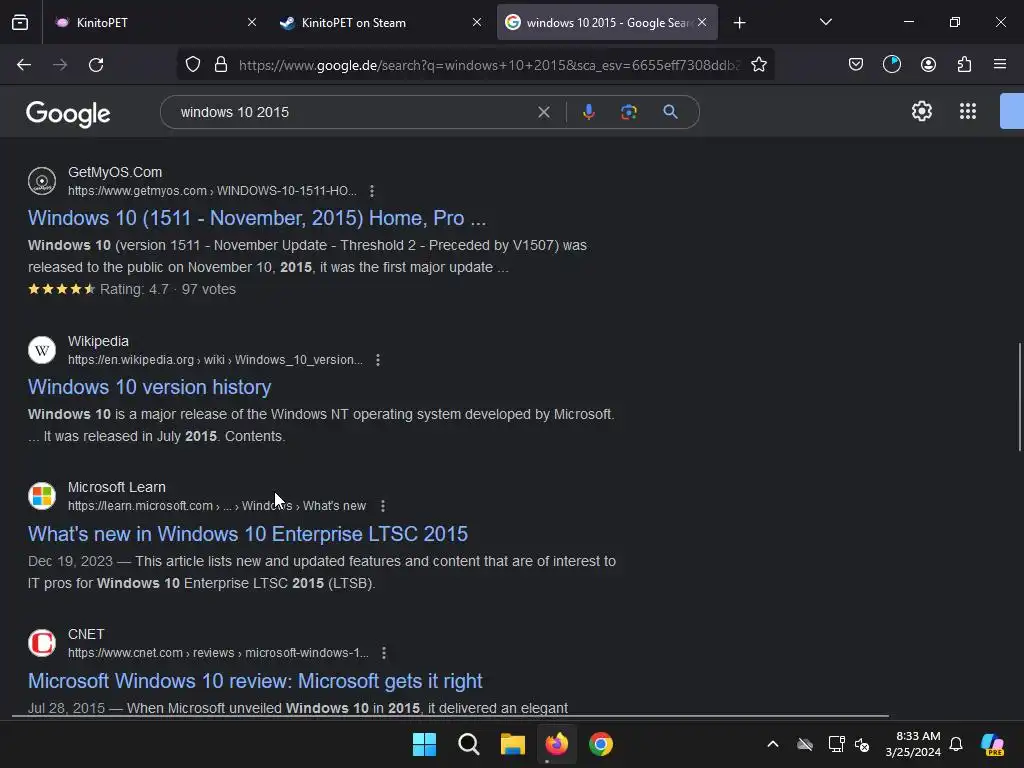Open the clock and date flyout
The height and width of the screenshot is (768, 1024).
point(913,744)
